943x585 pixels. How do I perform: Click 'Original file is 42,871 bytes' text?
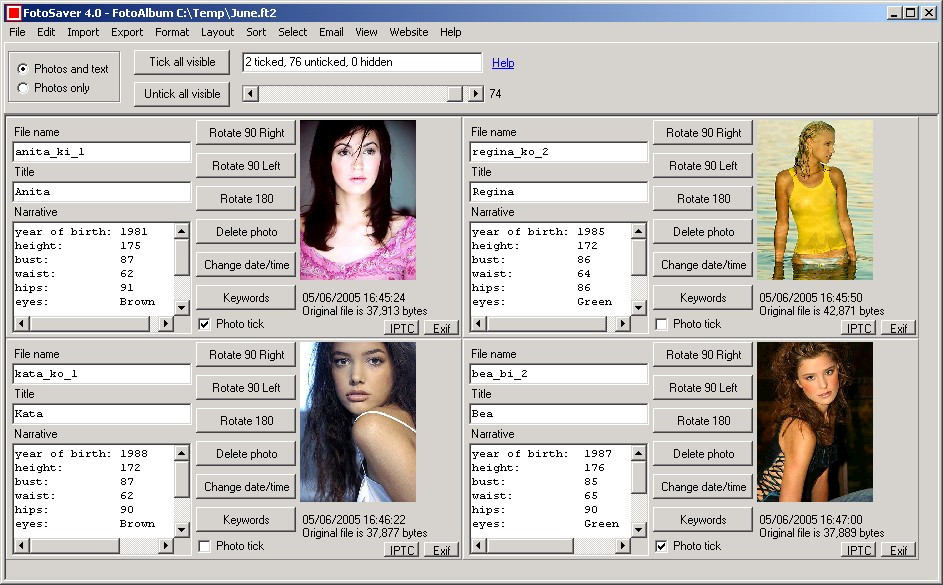[822, 311]
